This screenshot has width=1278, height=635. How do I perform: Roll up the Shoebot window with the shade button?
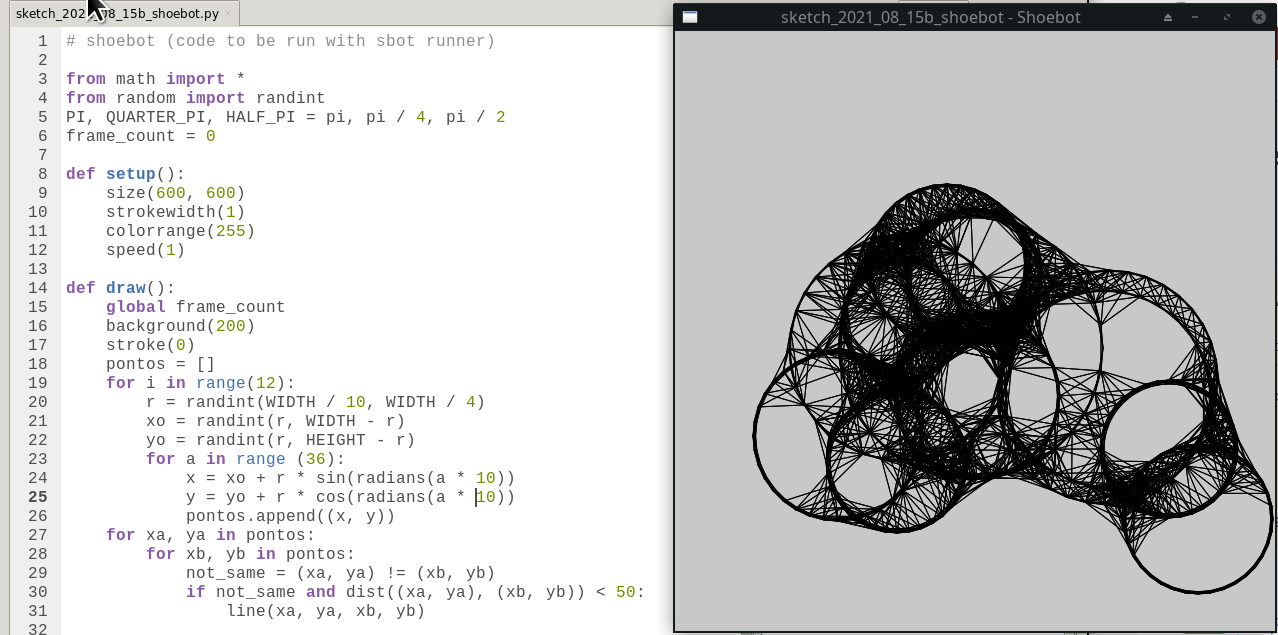pyautogui.click(x=1167, y=17)
